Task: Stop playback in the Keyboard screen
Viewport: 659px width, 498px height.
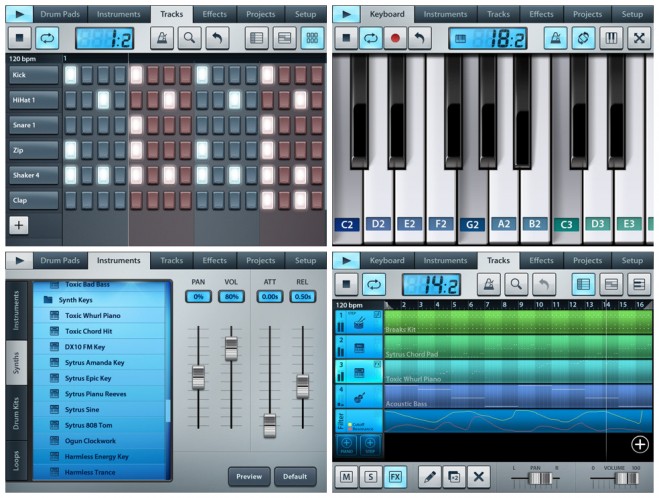Action: [346, 38]
